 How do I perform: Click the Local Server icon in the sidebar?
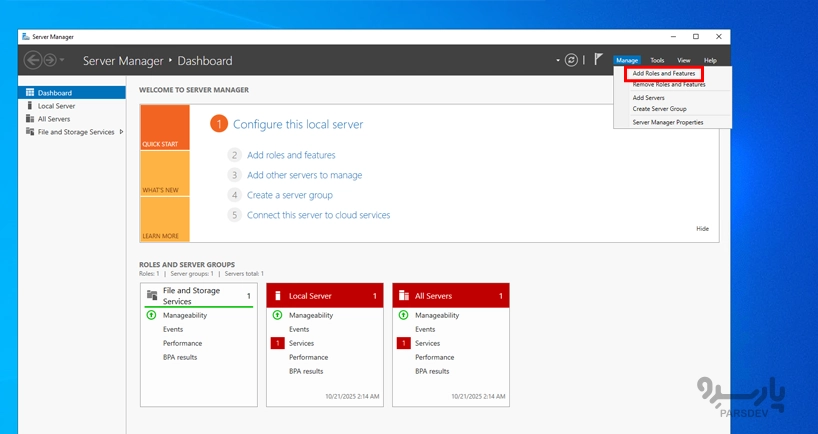[x=30, y=105]
